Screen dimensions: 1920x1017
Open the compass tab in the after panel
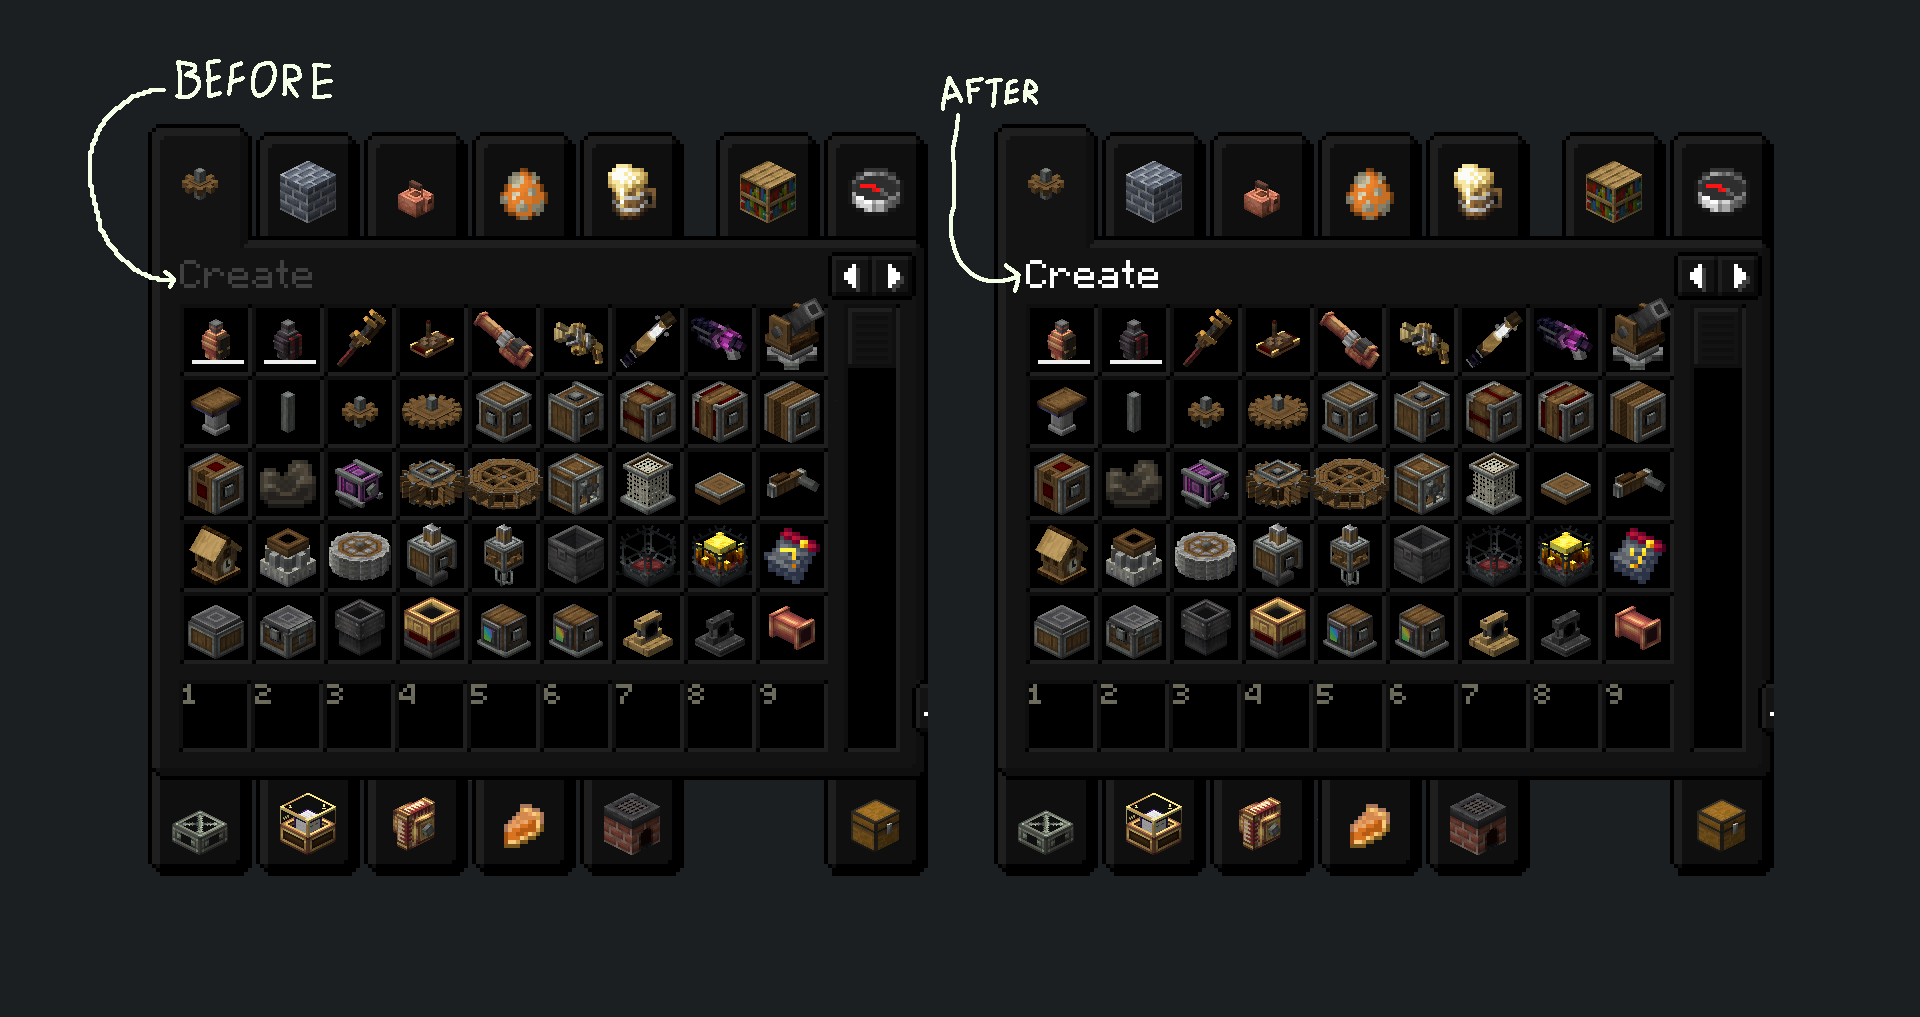click(1721, 190)
